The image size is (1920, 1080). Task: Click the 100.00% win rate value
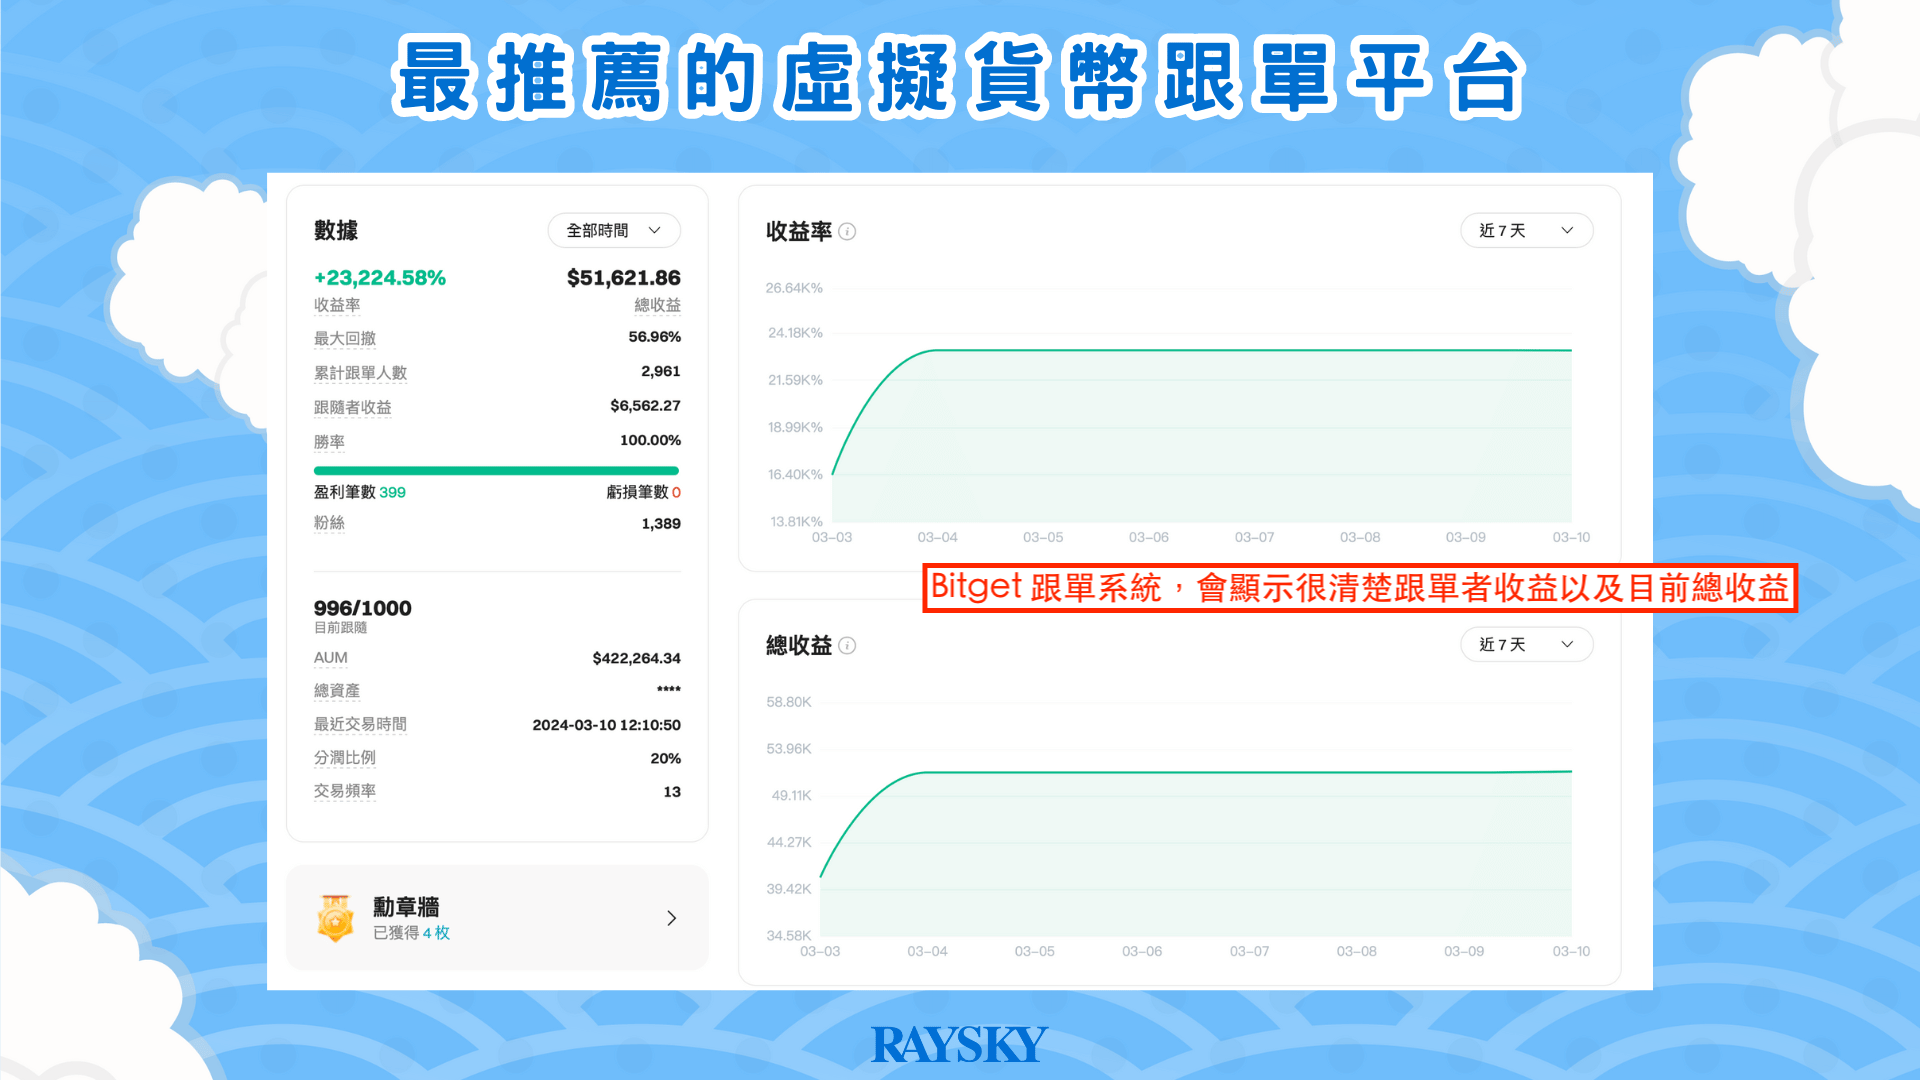point(650,440)
